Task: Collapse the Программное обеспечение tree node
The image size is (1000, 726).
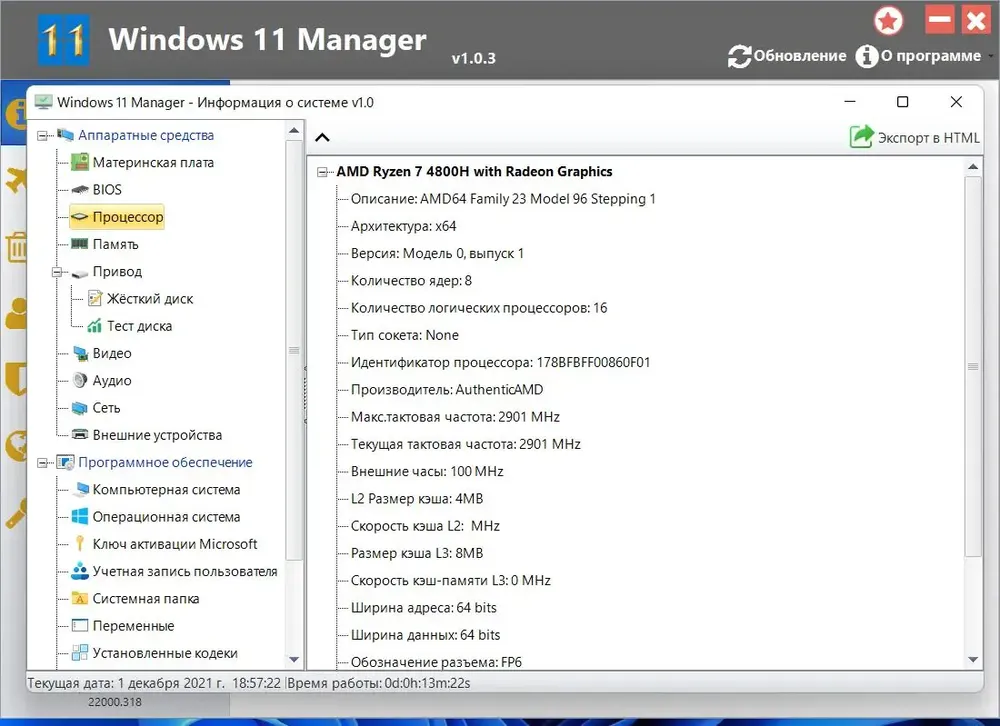Action: pyautogui.click(x=42, y=463)
